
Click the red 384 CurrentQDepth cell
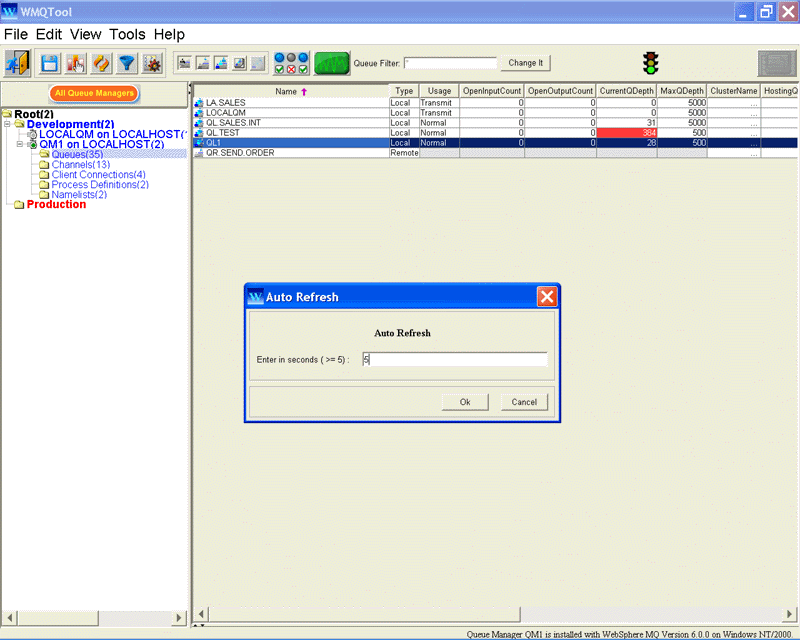tap(627, 133)
